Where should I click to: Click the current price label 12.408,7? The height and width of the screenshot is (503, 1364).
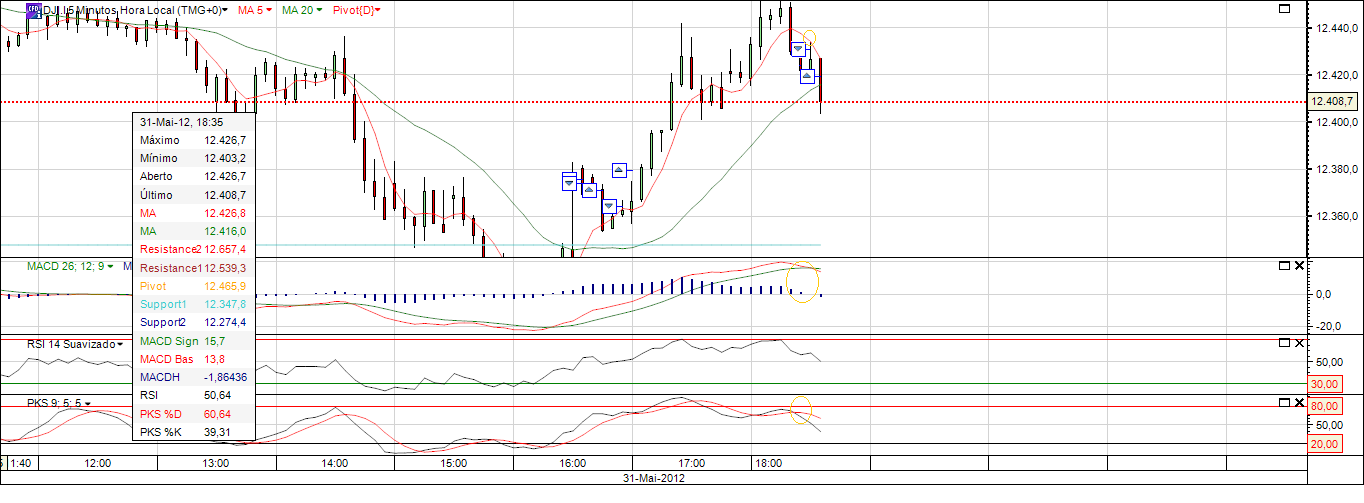coord(1334,102)
